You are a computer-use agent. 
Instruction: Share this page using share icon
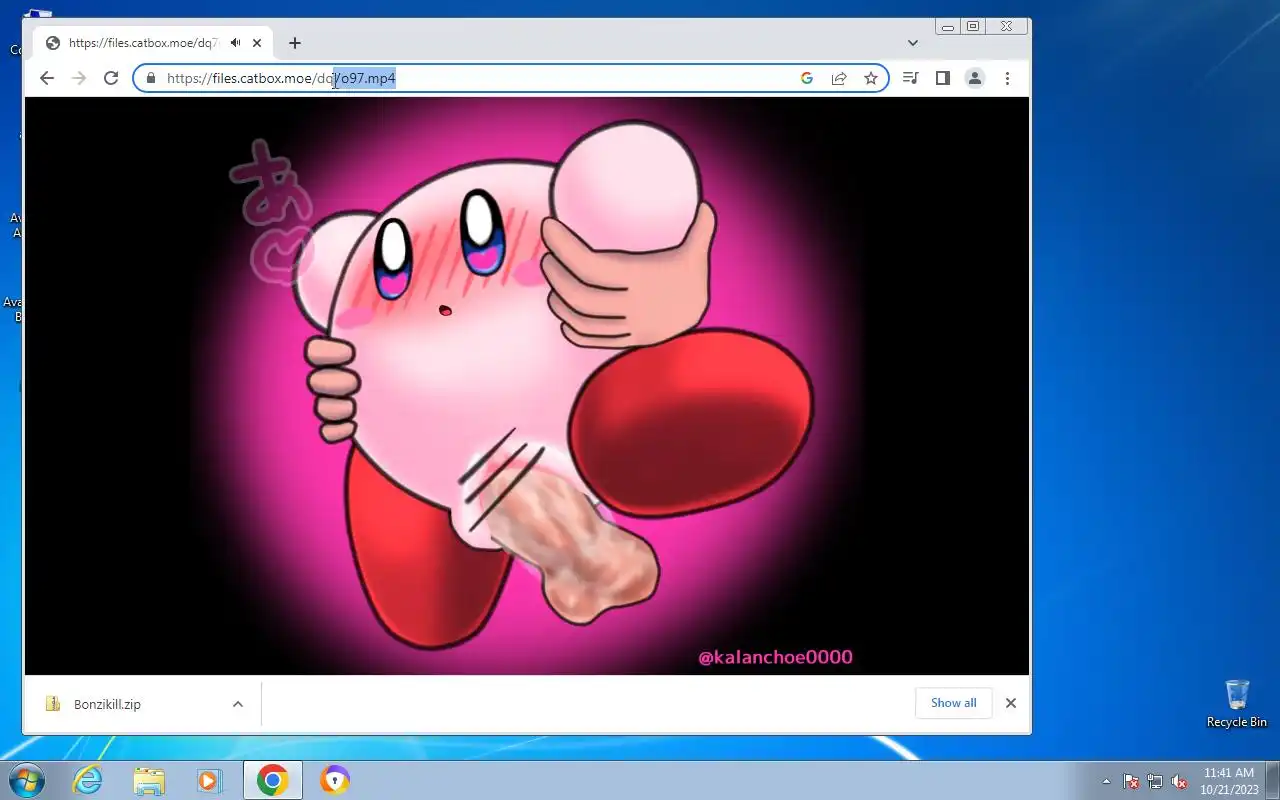coord(839,78)
